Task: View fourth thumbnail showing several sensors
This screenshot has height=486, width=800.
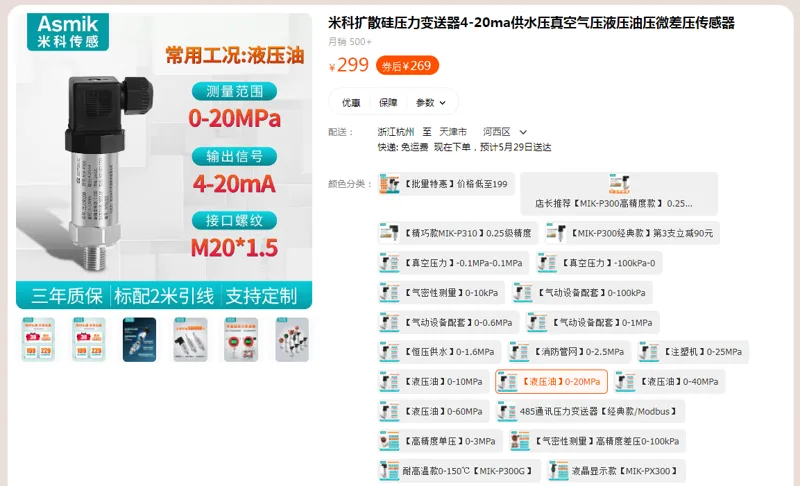Action: (x=190, y=340)
